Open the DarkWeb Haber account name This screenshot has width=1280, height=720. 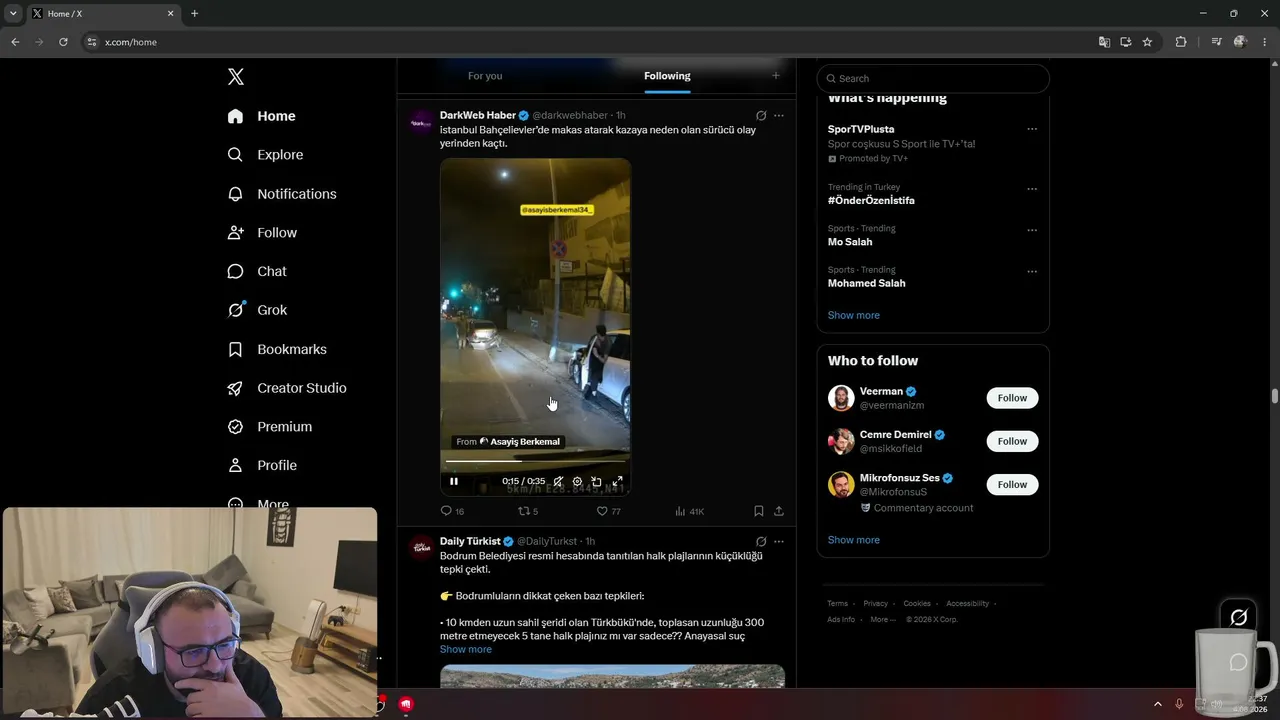[478, 115]
